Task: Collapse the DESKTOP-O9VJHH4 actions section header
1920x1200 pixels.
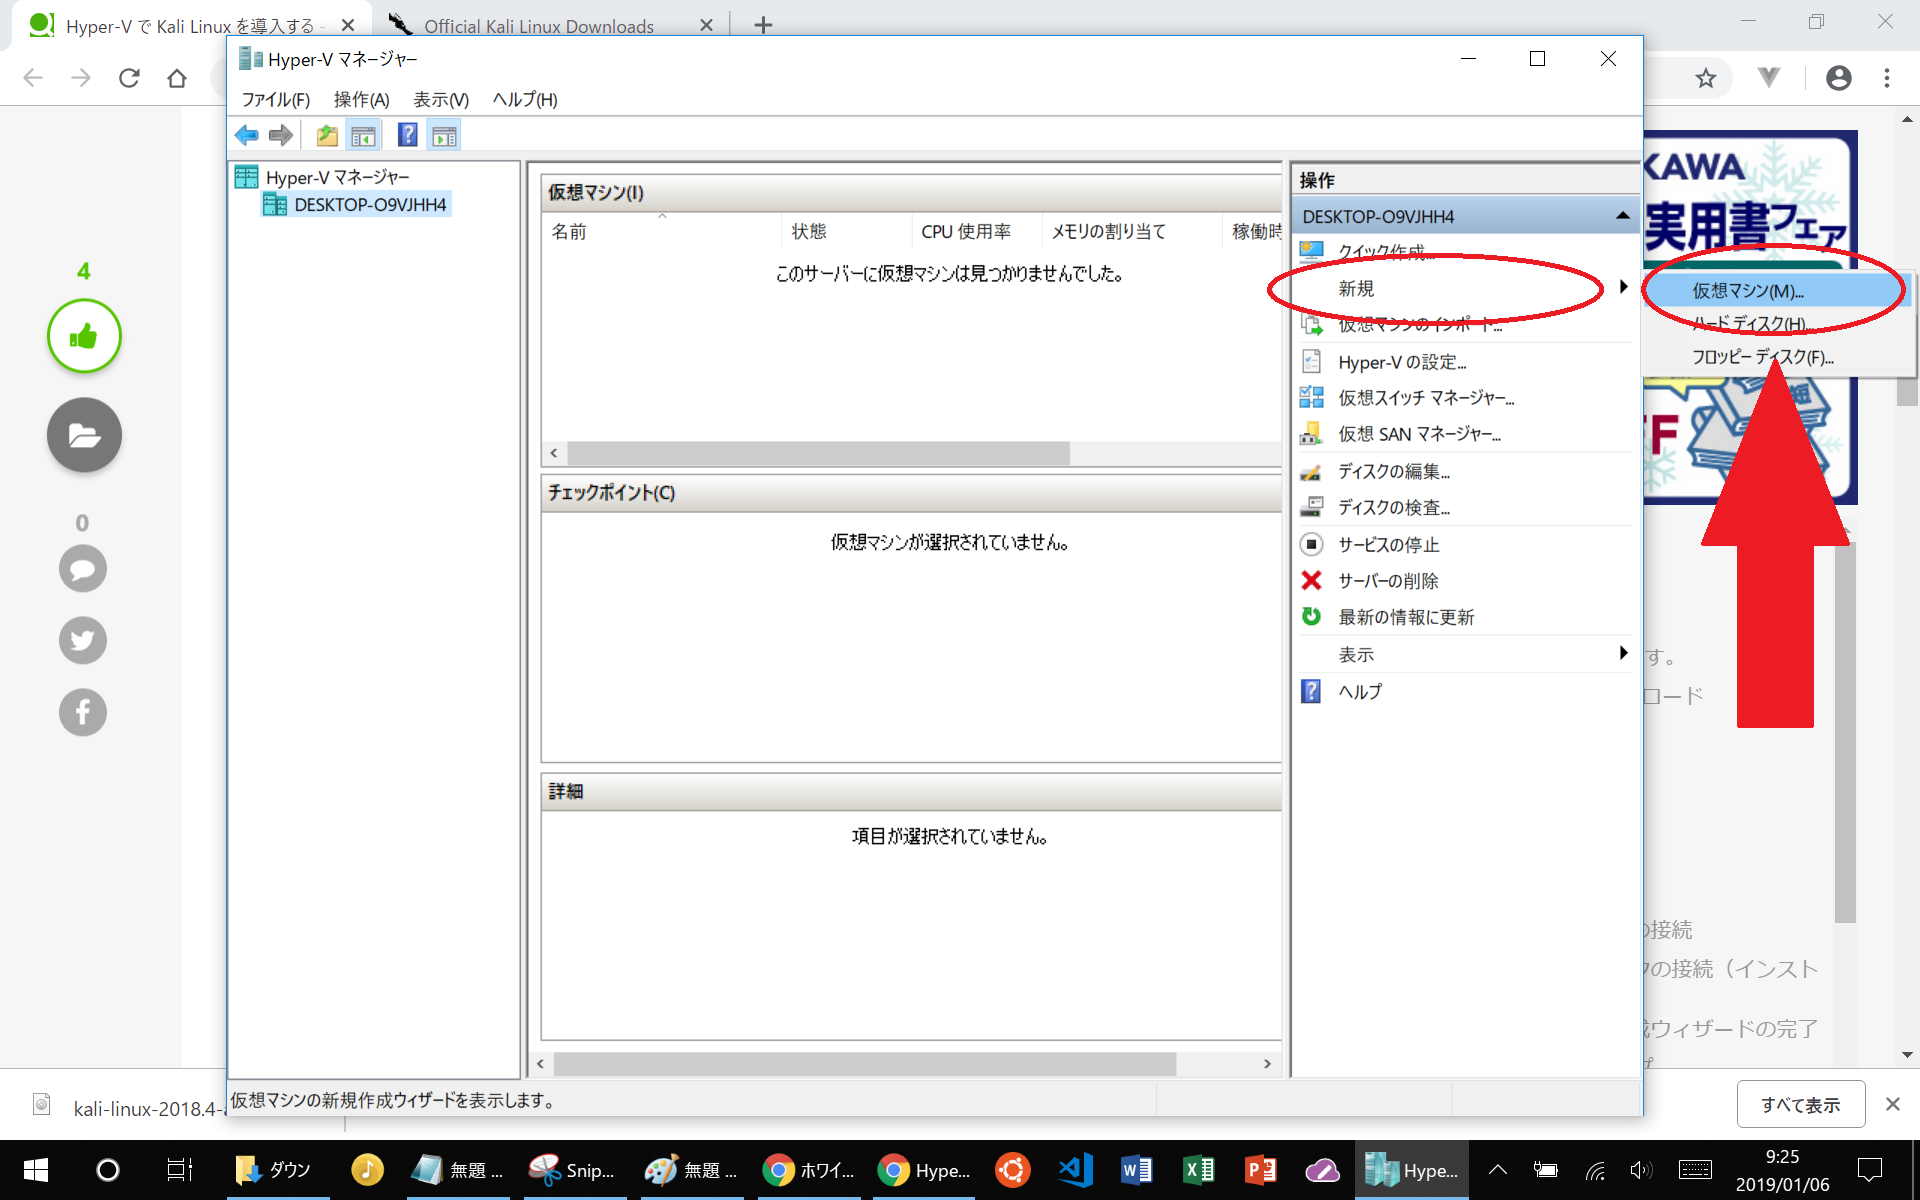Action: point(1622,216)
